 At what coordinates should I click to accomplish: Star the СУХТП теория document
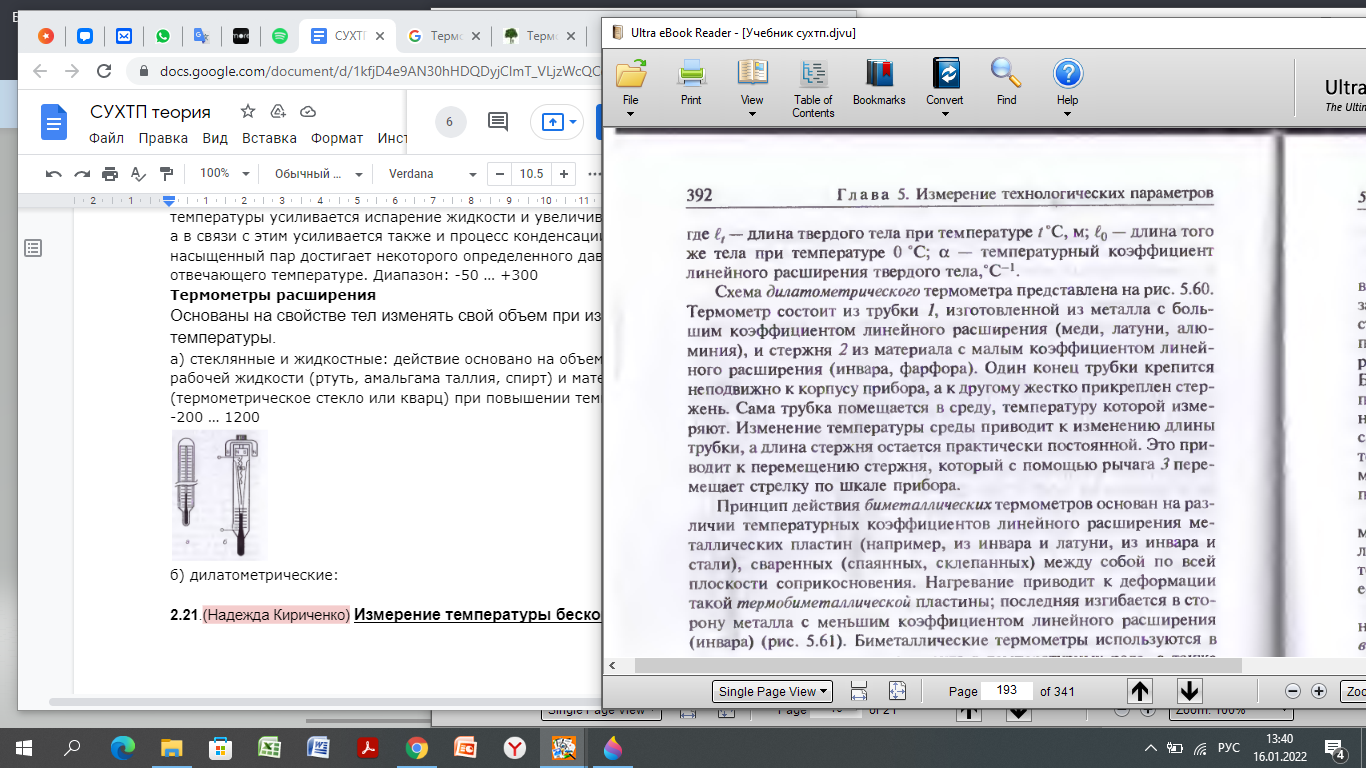(x=247, y=111)
